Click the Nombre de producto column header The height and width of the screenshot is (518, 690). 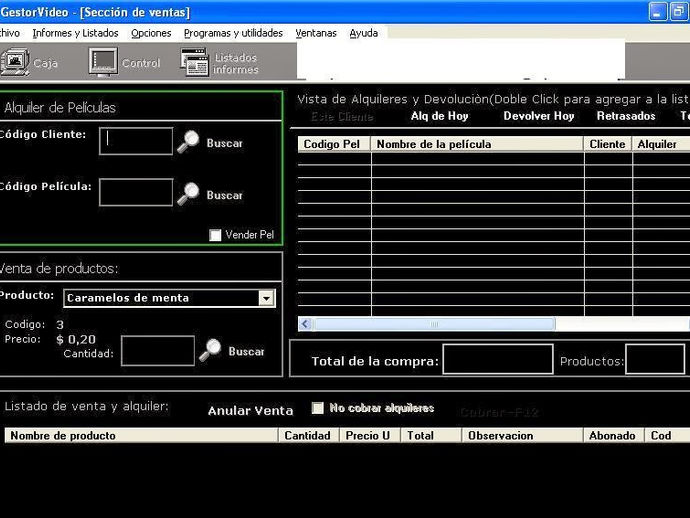pos(141,436)
